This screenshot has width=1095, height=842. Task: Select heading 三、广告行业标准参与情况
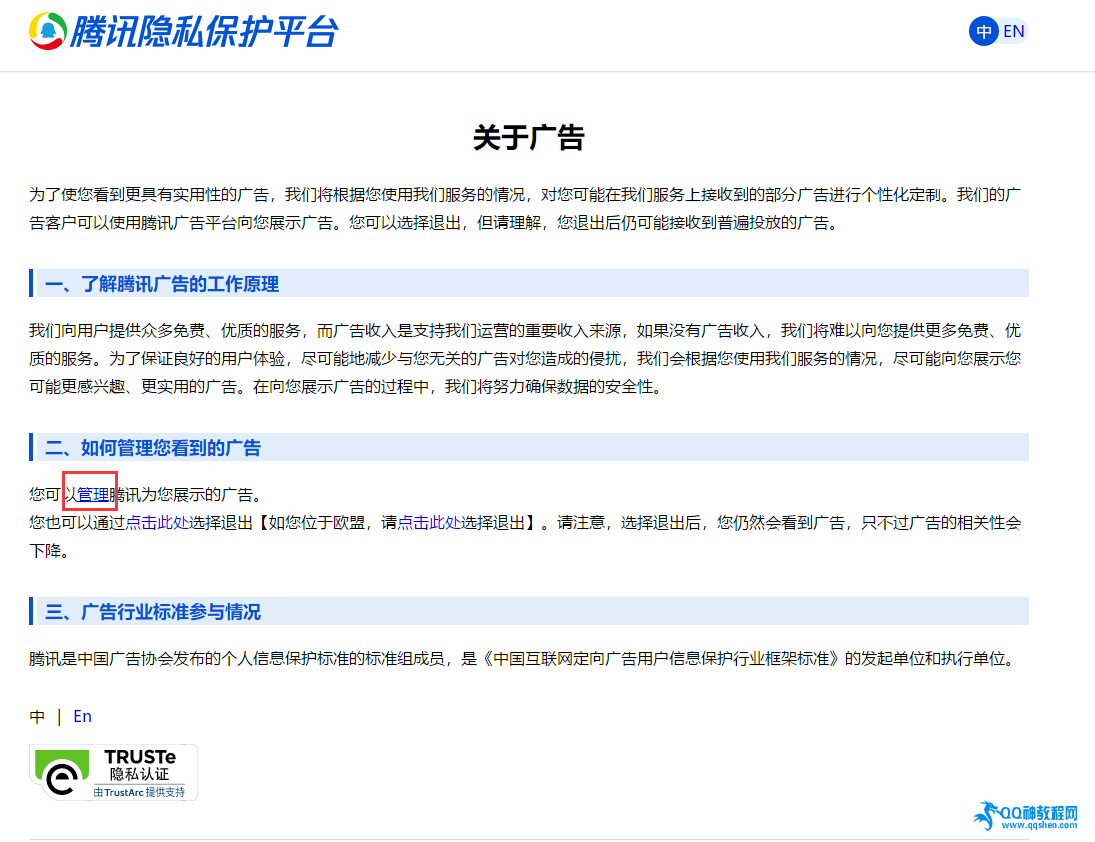click(153, 612)
